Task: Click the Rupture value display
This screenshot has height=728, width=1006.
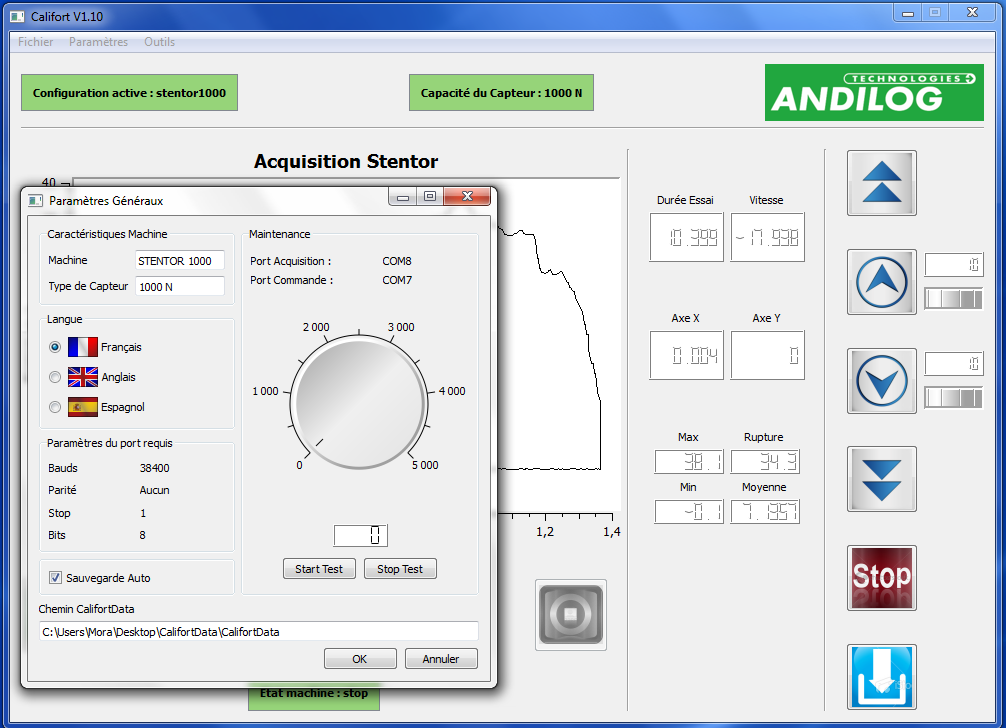Action: [x=765, y=461]
